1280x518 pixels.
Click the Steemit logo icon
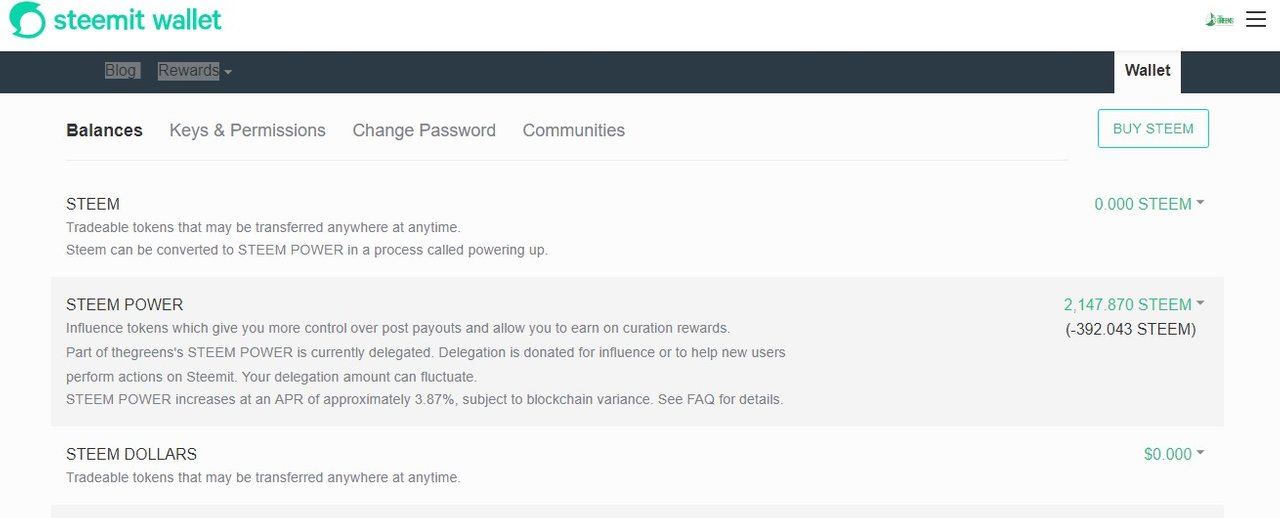pyautogui.click(x=27, y=20)
